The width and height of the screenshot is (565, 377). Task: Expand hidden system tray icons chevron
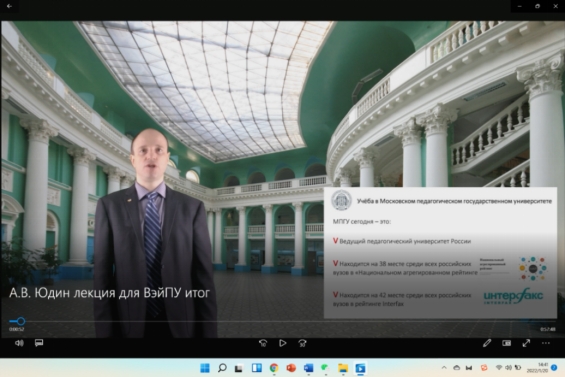point(444,368)
